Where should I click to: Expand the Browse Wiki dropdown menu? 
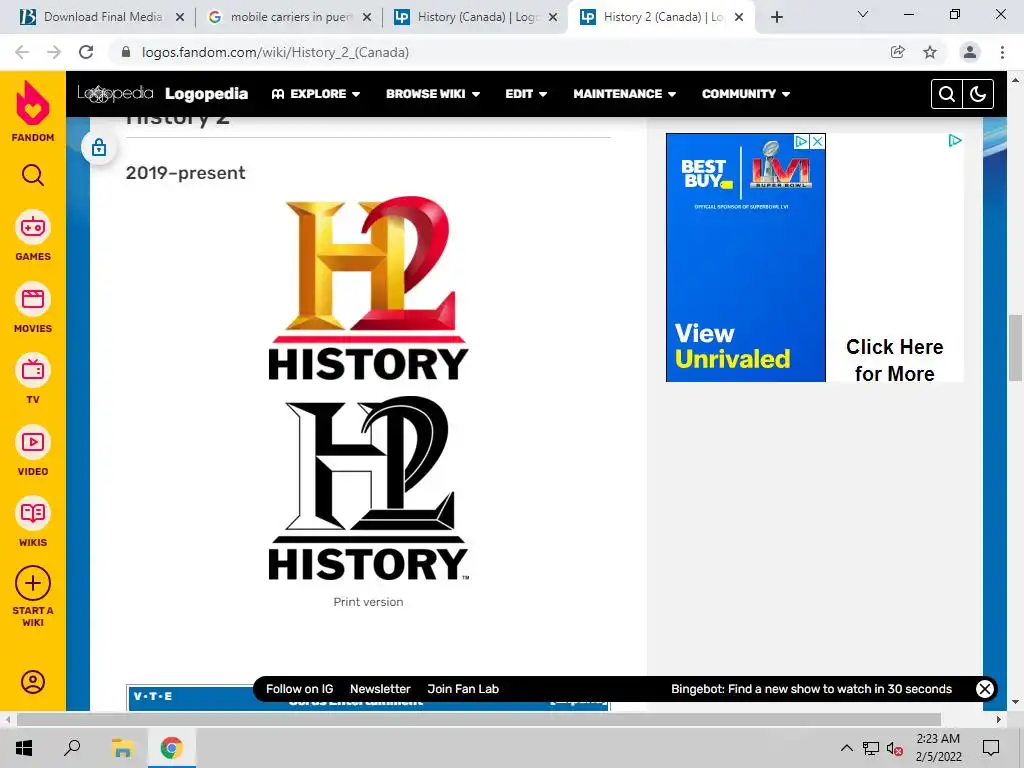click(x=433, y=94)
